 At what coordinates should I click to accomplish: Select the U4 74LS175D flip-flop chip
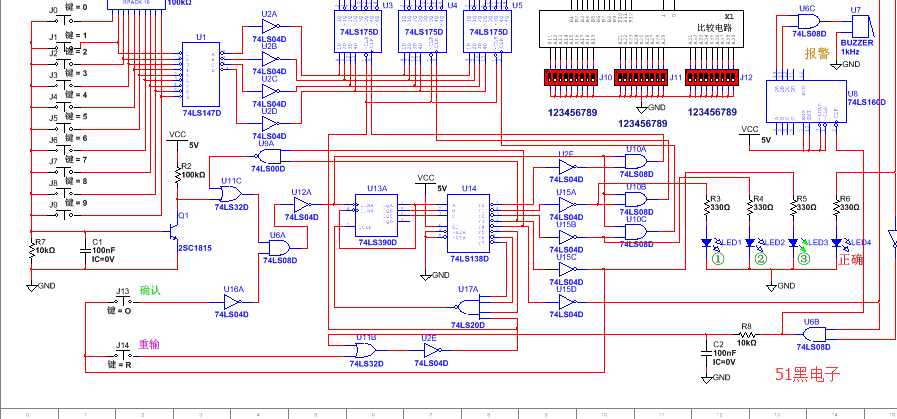point(423,31)
